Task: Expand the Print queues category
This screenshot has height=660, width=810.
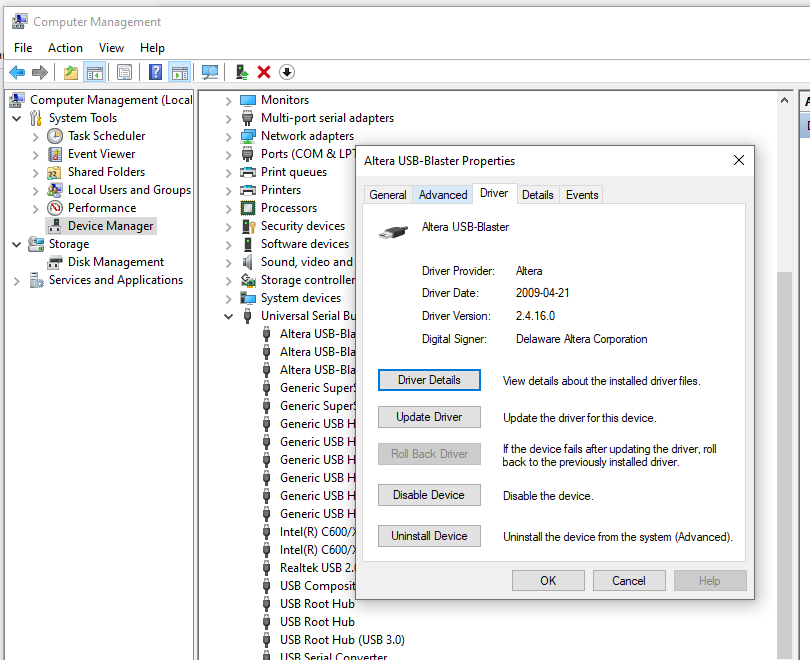Action: pos(228,172)
